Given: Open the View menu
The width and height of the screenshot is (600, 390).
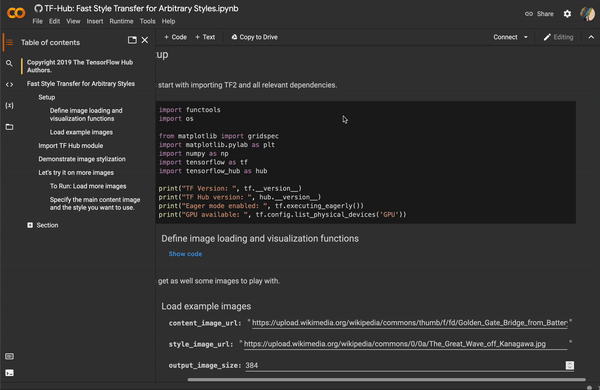Looking at the screenshot, I should point(73,21).
